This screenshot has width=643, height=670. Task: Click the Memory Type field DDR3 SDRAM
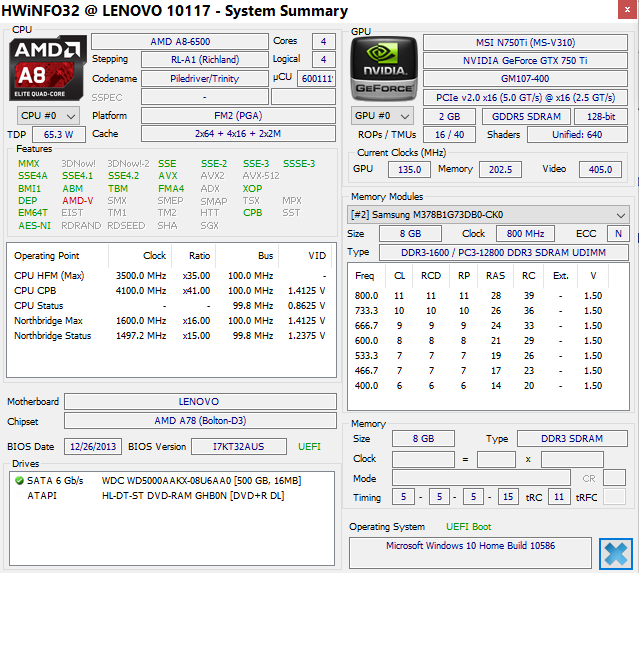(x=572, y=438)
